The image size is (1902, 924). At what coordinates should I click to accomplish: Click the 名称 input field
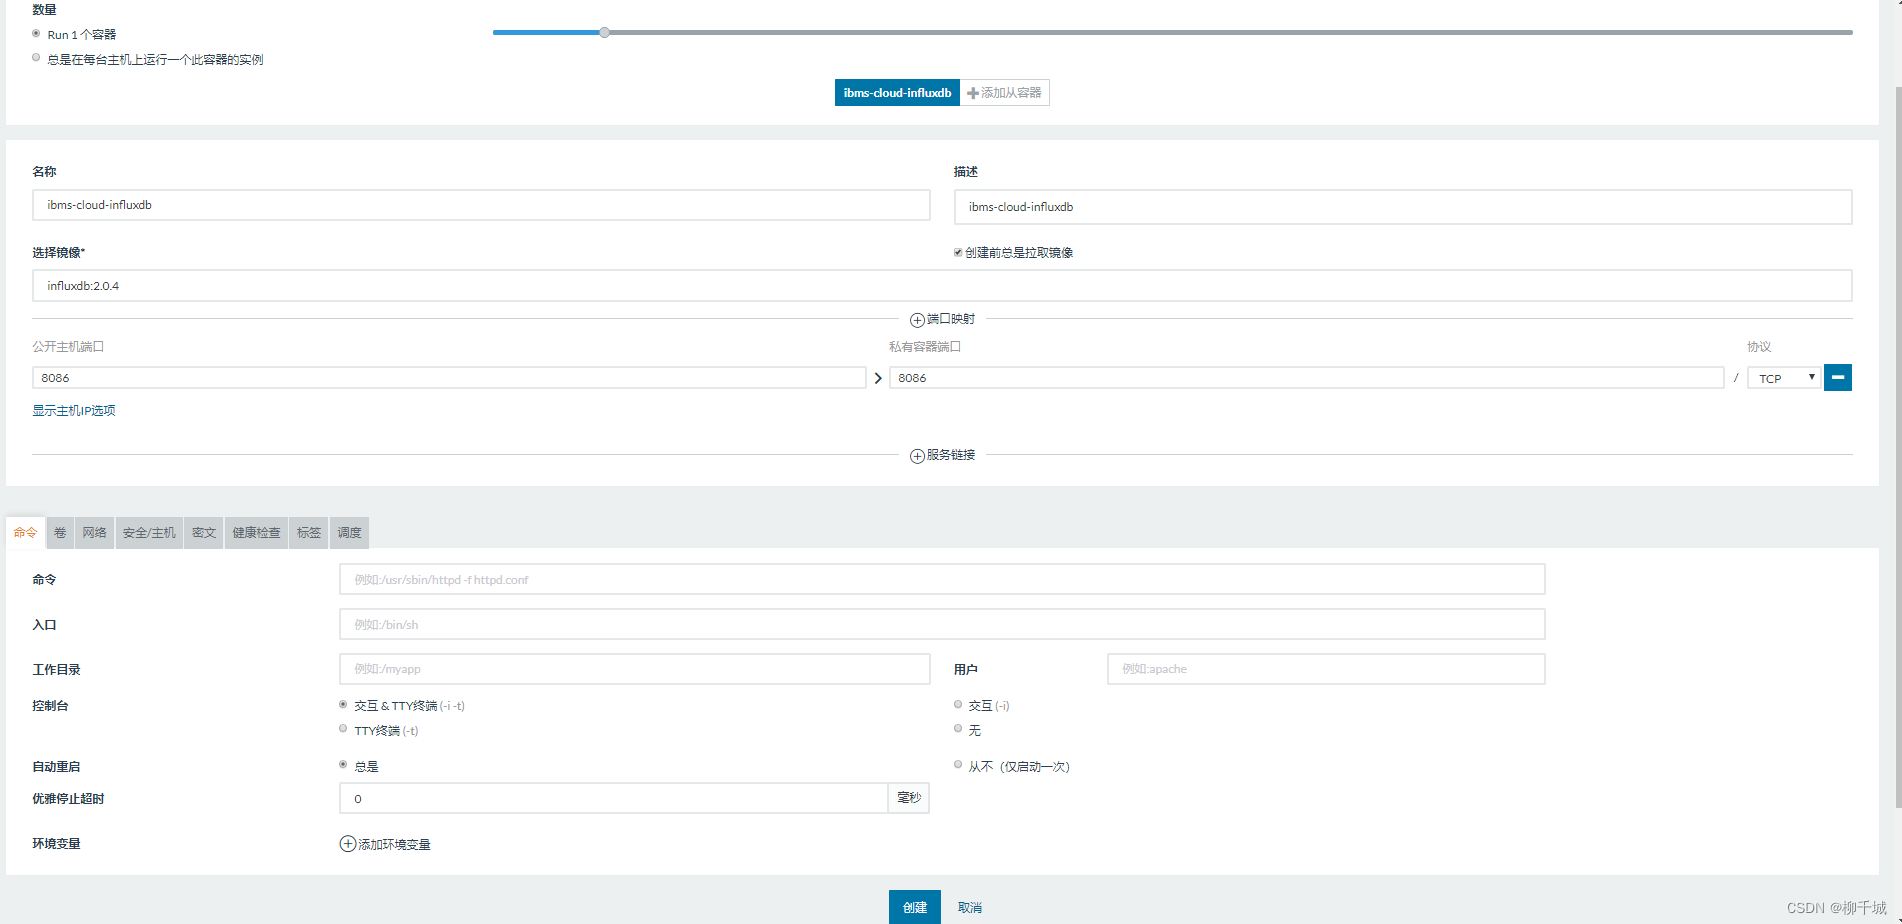481,205
